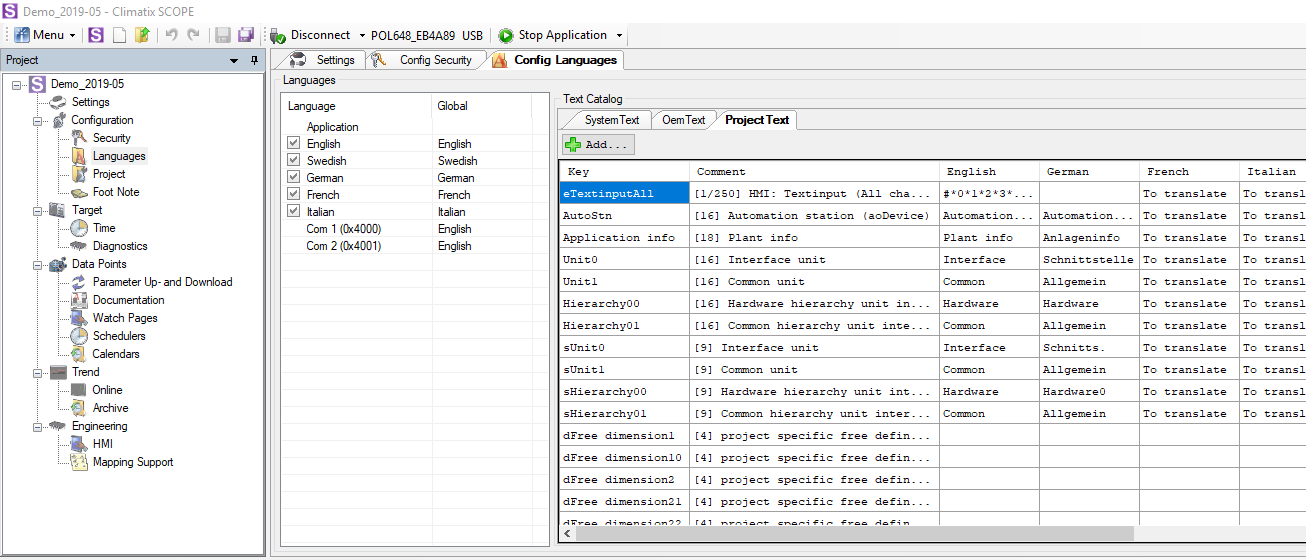Click the Stop Application button label
The image size is (1306, 560).
pos(562,35)
